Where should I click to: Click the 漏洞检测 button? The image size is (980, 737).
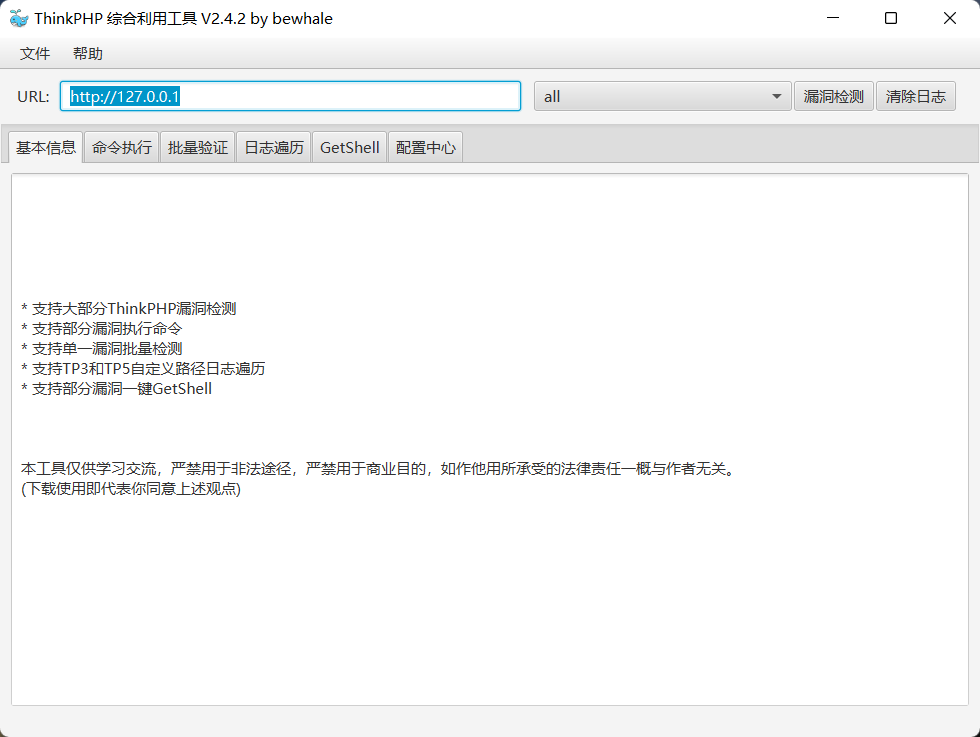click(834, 96)
